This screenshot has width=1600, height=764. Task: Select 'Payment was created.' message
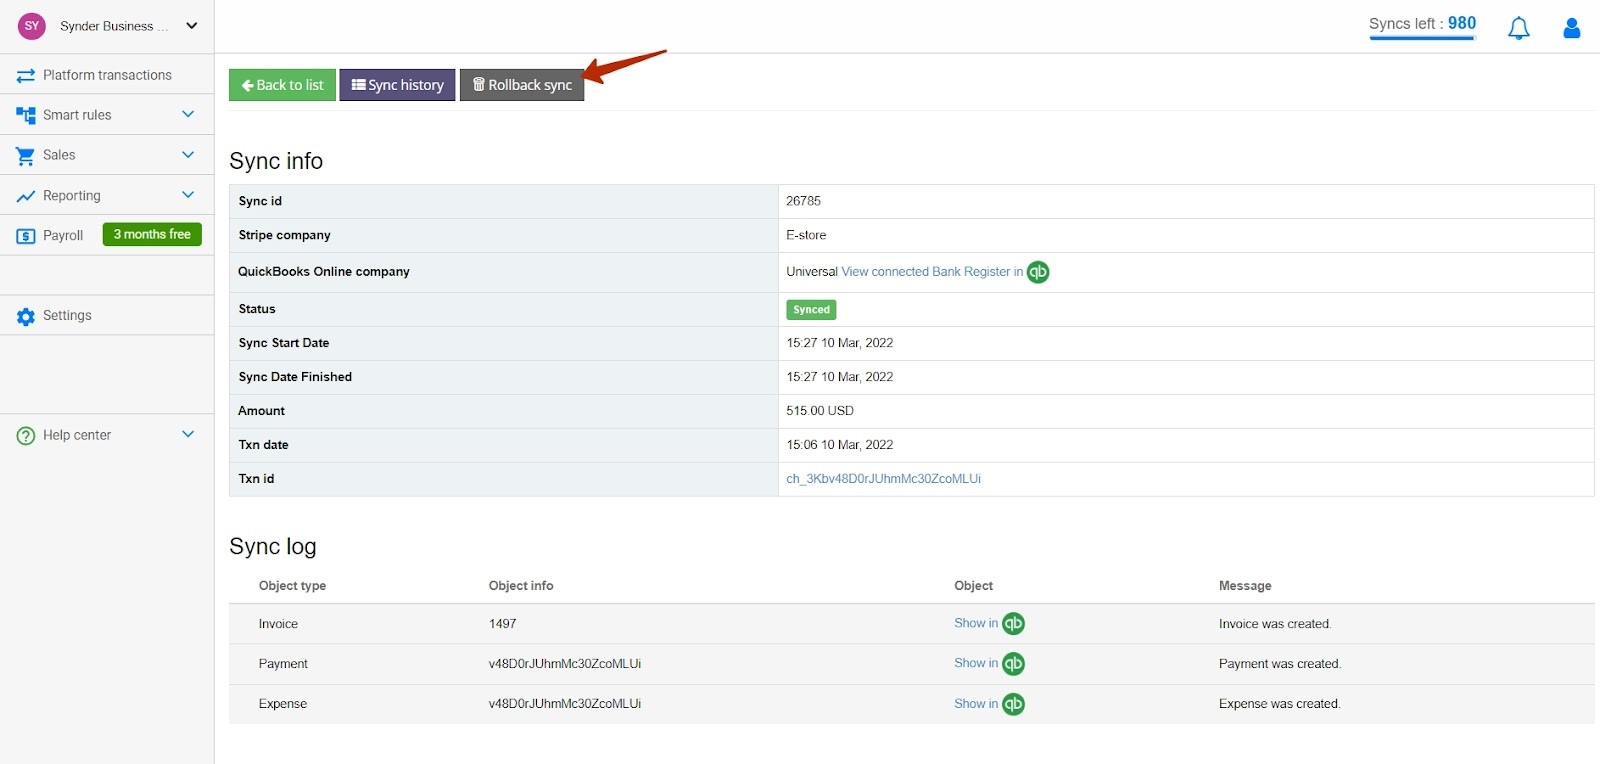(x=1280, y=664)
